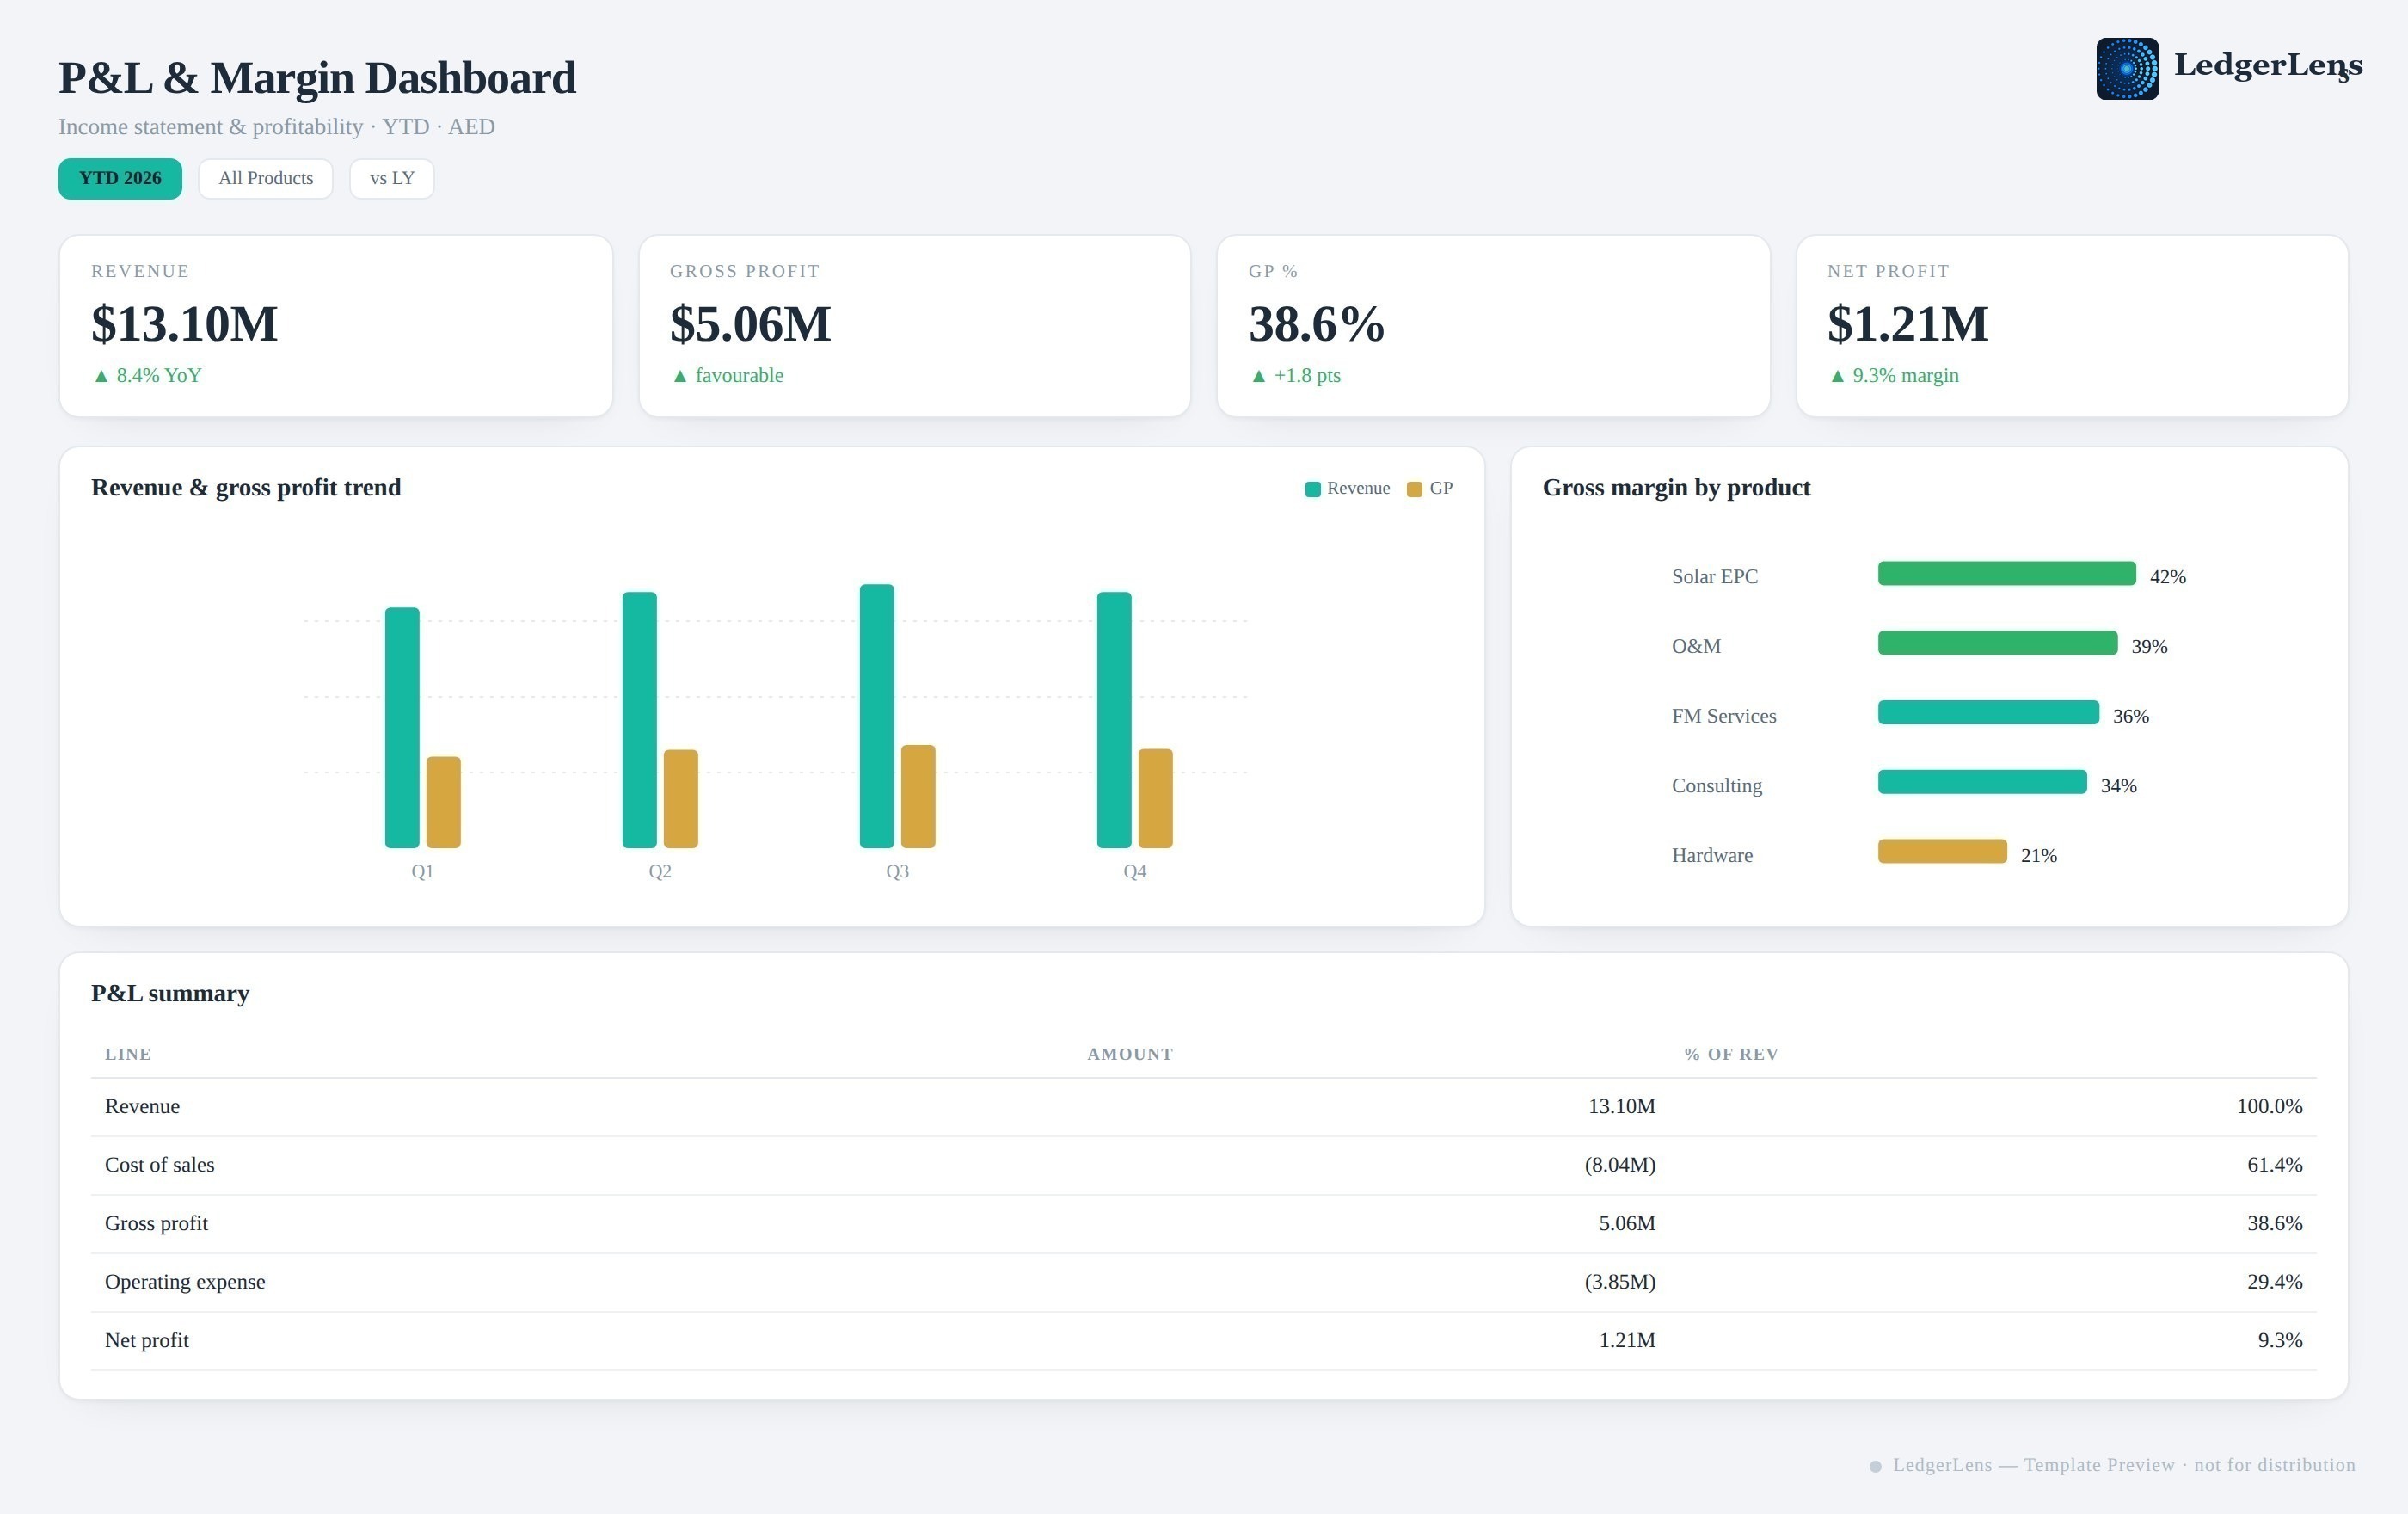Viewport: 2408px width, 1514px height.
Task: Click the Q3 revenue bar
Action: [877, 716]
